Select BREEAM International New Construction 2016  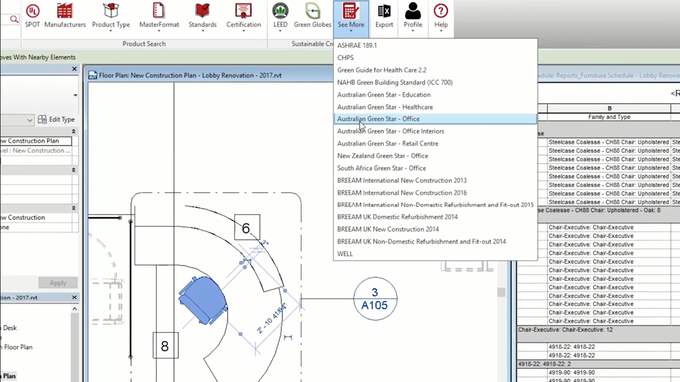(x=435, y=193)
